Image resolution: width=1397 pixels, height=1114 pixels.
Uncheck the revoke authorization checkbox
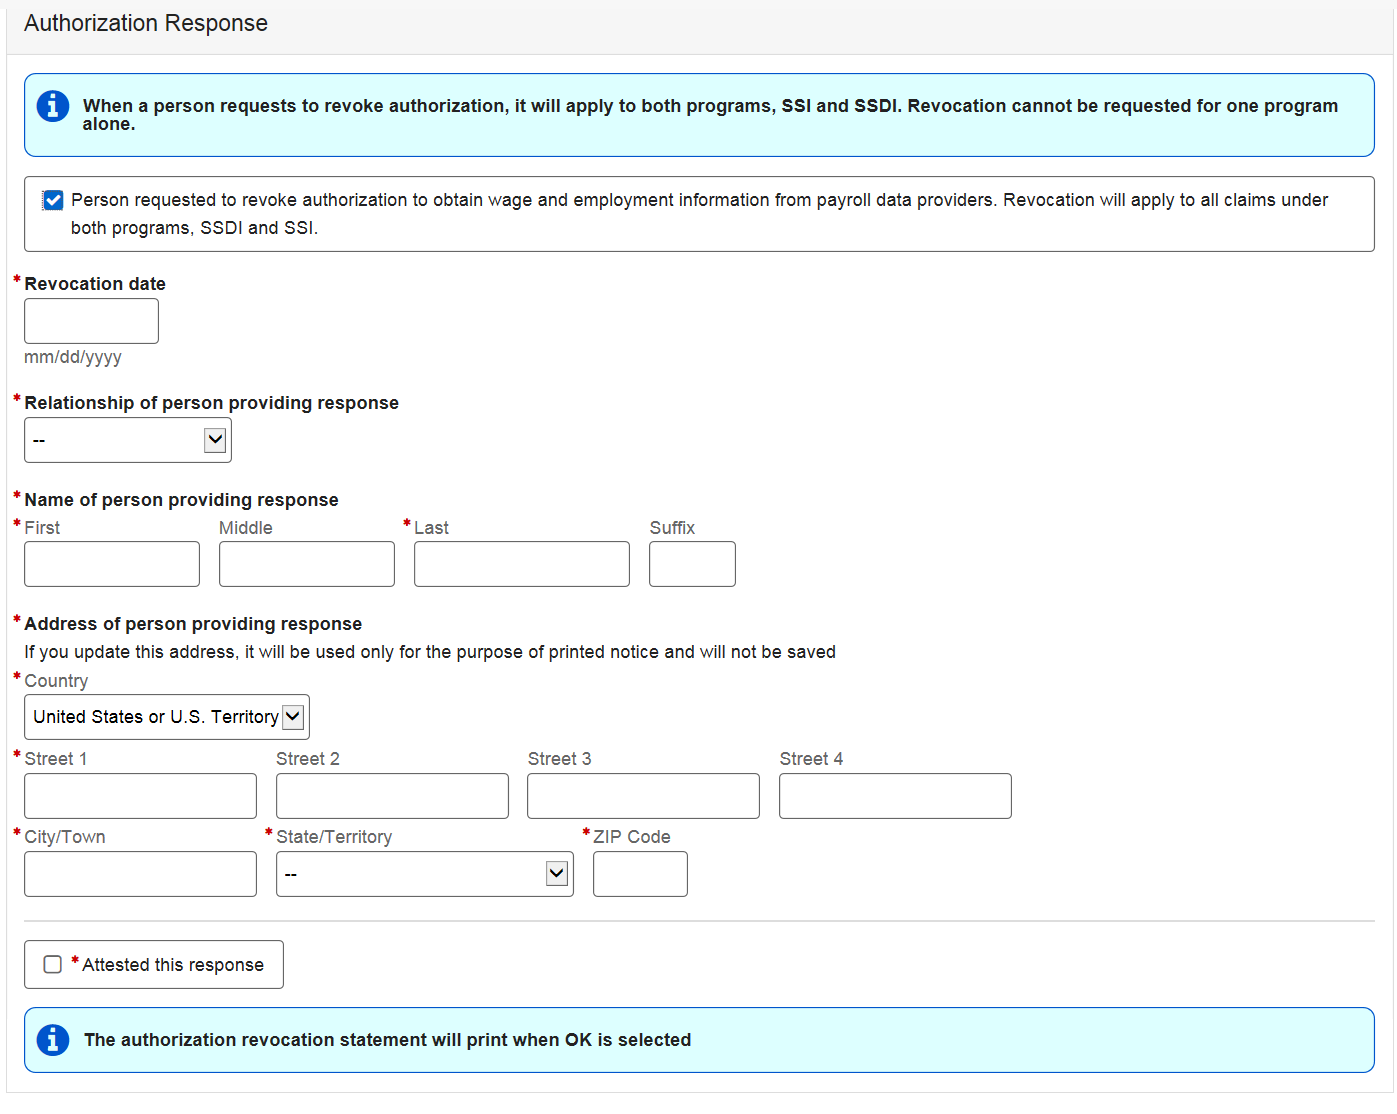pyautogui.click(x=54, y=201)
